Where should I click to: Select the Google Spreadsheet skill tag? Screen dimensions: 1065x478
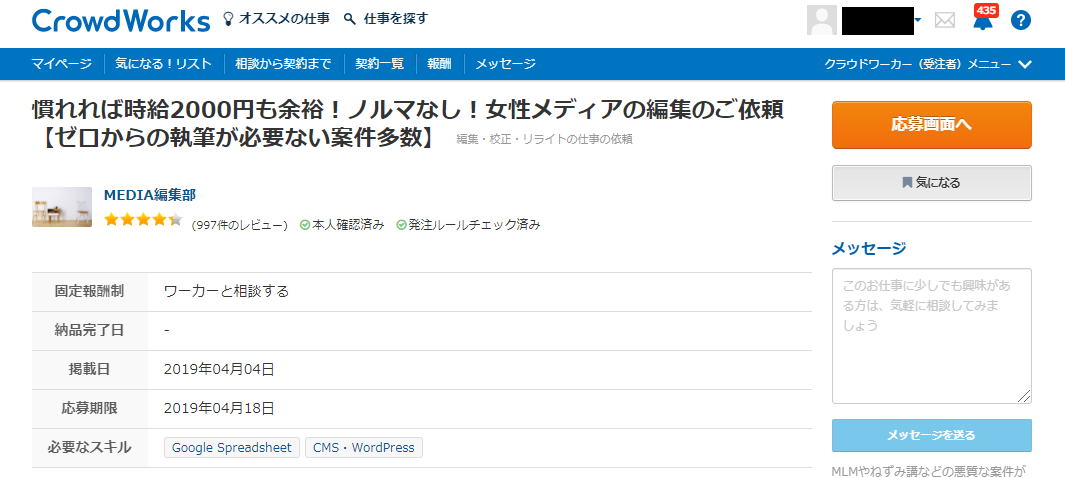pyautogui.click(x=232, y=447)
